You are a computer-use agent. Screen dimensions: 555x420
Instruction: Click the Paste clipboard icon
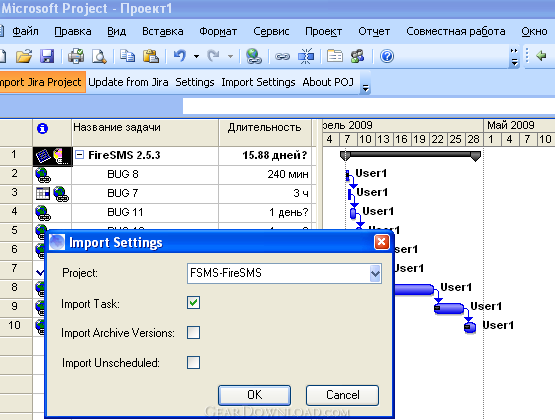pos(151,56)
